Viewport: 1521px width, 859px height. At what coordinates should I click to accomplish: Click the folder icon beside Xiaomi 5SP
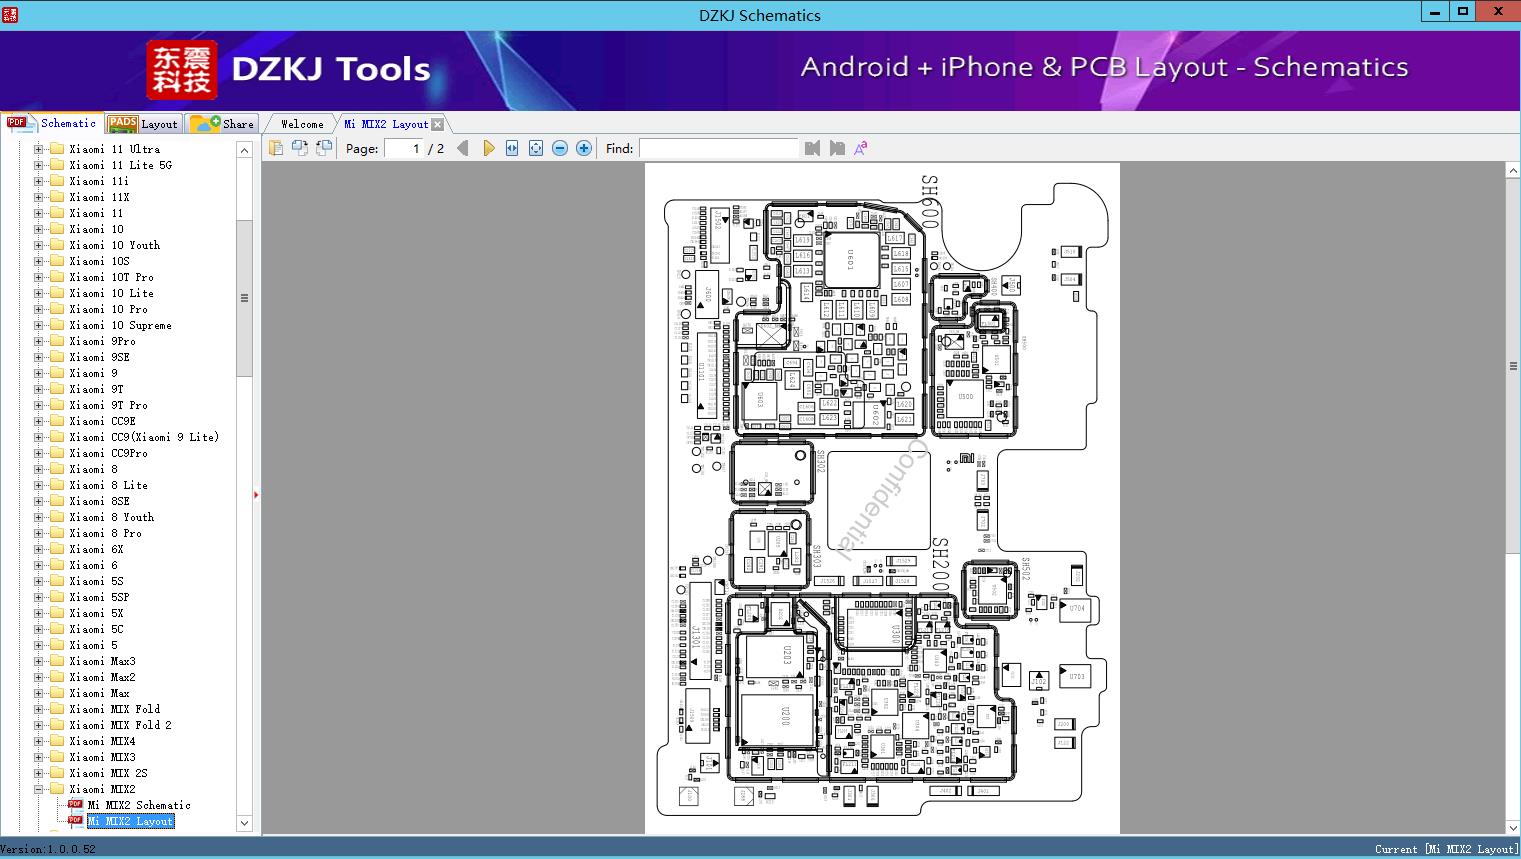57,597
